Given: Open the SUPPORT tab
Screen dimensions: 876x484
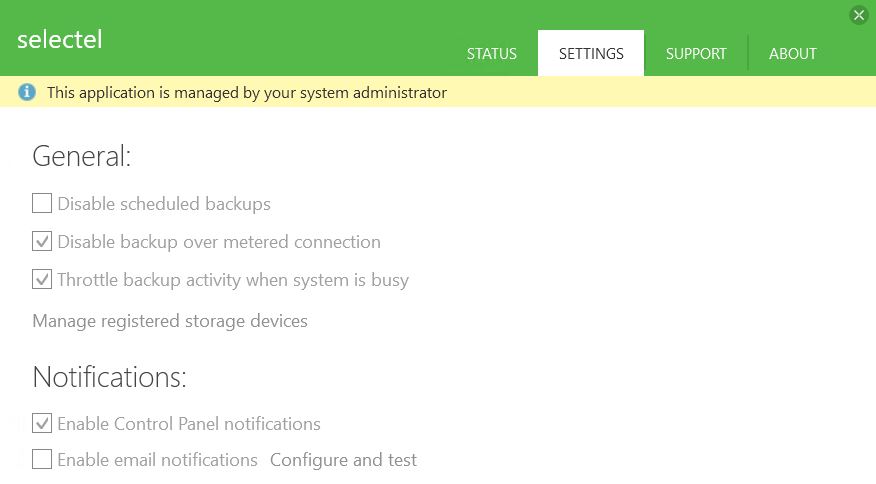Looking at the screenshot, I should pyautogui.click(x=696, y=54).
